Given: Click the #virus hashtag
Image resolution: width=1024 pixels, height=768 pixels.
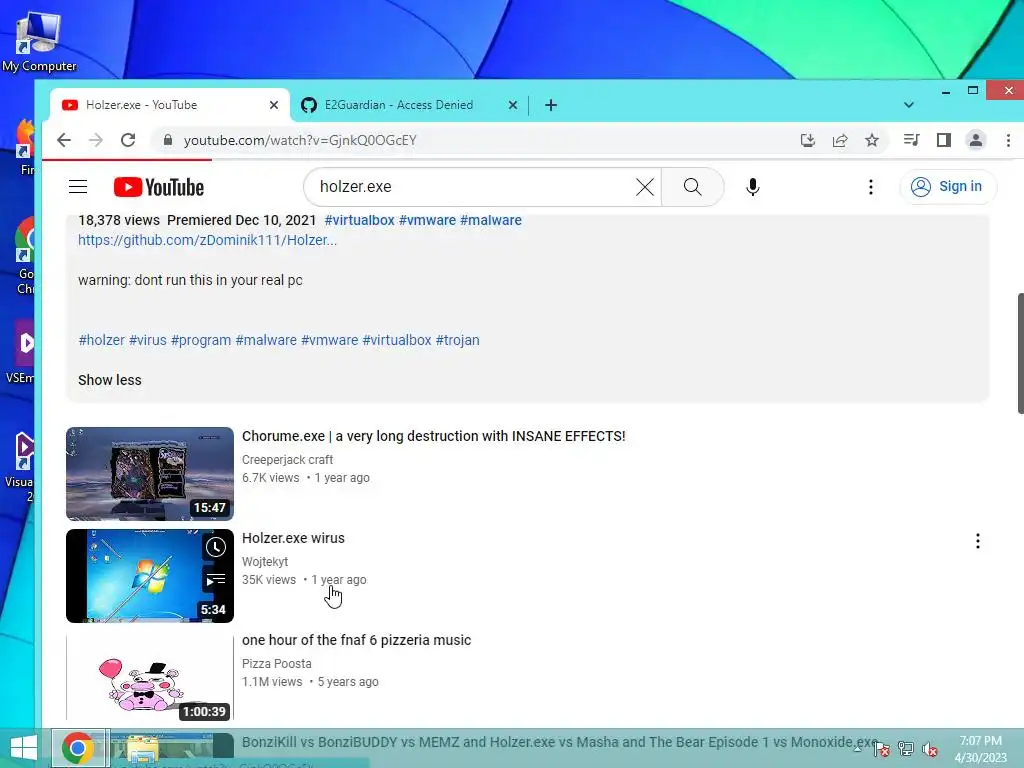Looking at the screenshot, I should (x=148, y=340).
